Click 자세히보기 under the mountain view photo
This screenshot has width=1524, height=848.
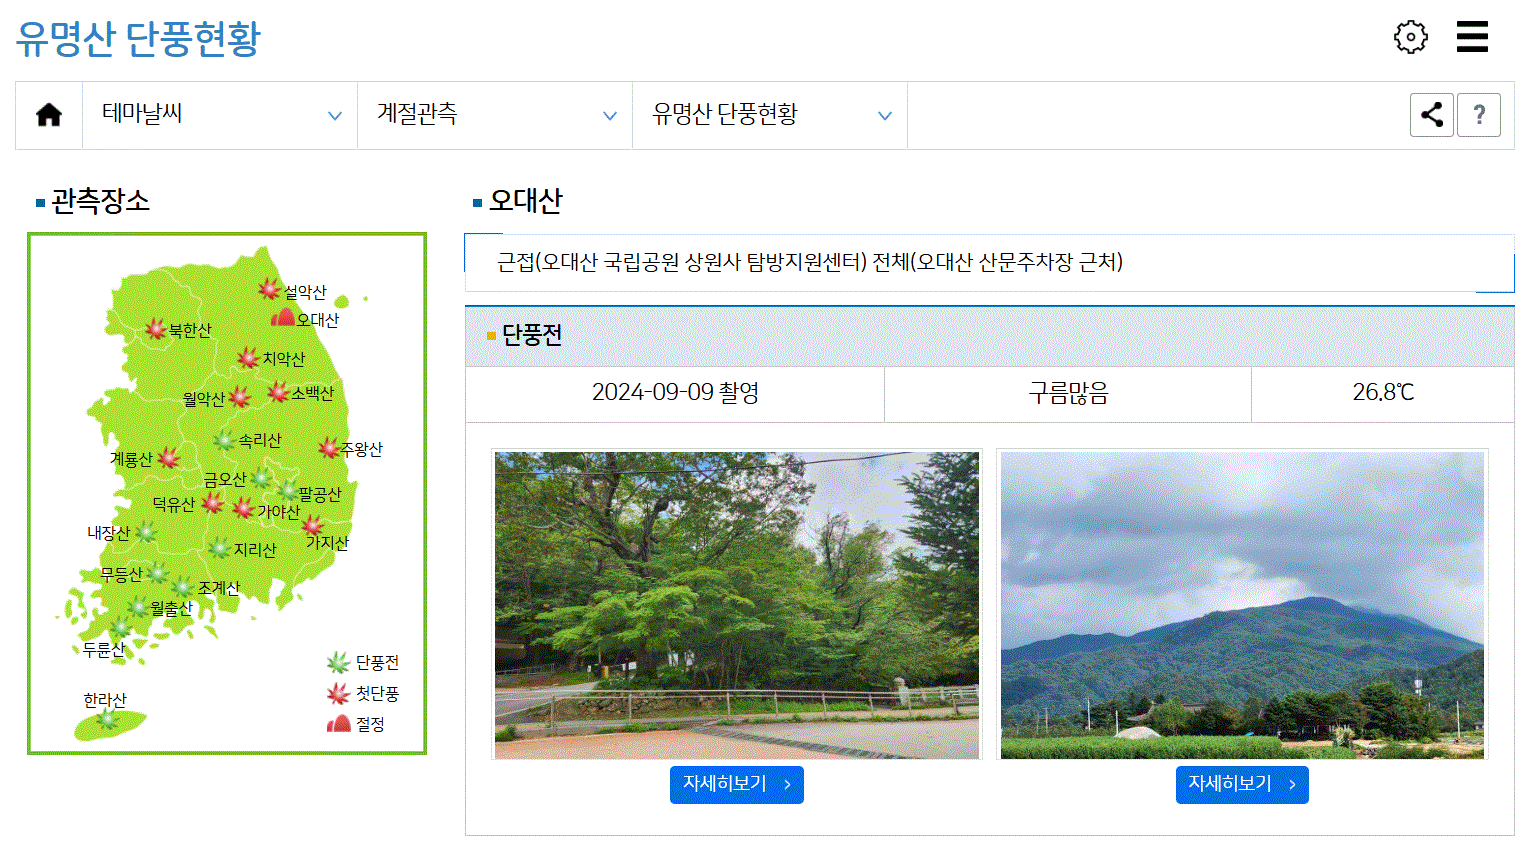coord(1242,784)
